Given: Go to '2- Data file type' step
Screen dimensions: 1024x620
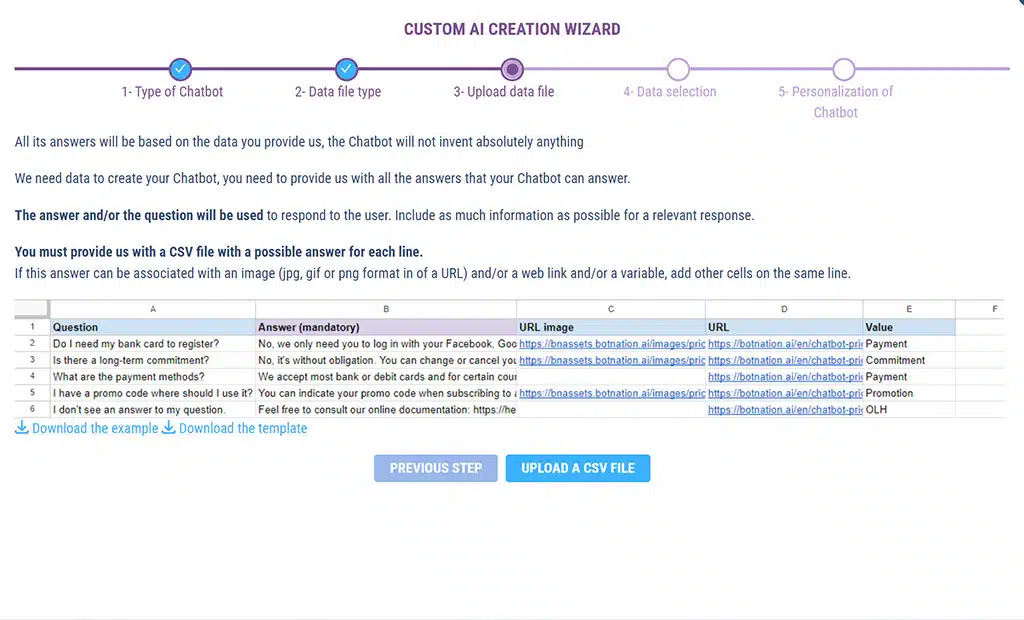Looking at the screenshot, I should [338, 92].
